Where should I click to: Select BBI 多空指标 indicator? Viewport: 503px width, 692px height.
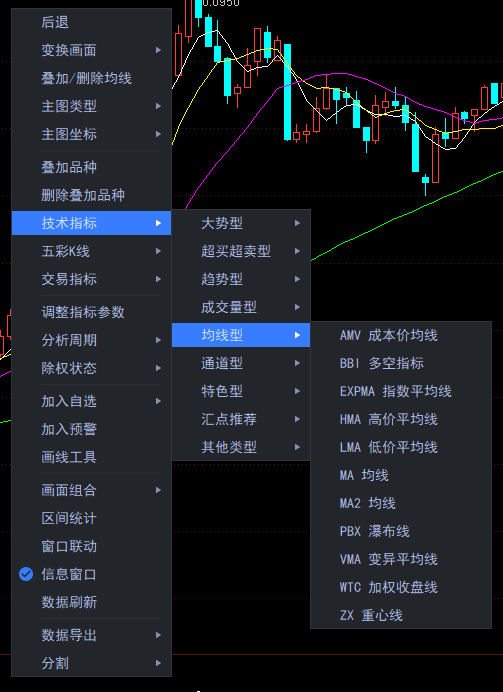[x=401, y=363]
